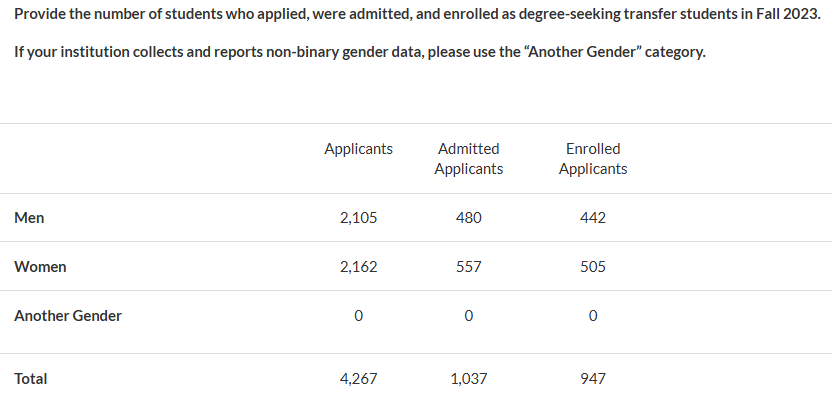The width and height of the screenshot is (832, 399).
Task: Select the Women applicants value 2,162
Action: [x=359, y=266]
